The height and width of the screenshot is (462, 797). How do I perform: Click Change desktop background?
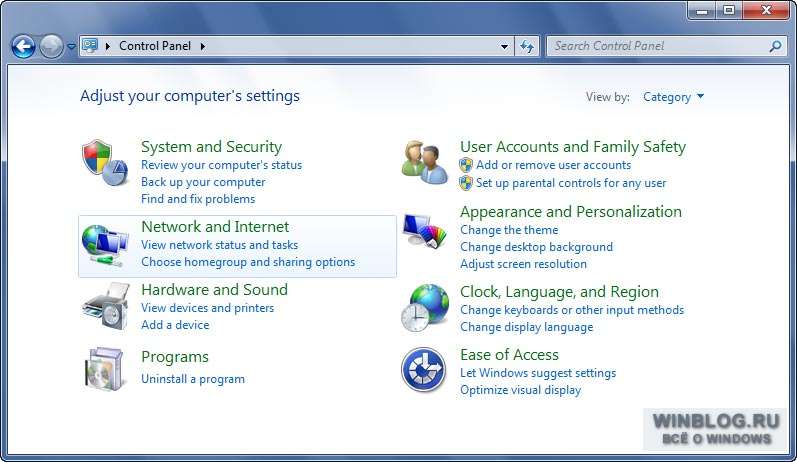coord(537,247)
